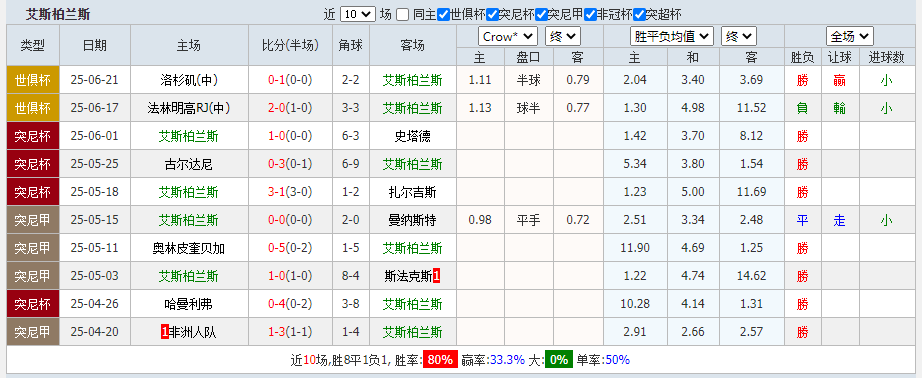This screenshot has width=922, height=378.
Task: Click the 6-9 corner count on 25-05-25
Action: [350, 164]
